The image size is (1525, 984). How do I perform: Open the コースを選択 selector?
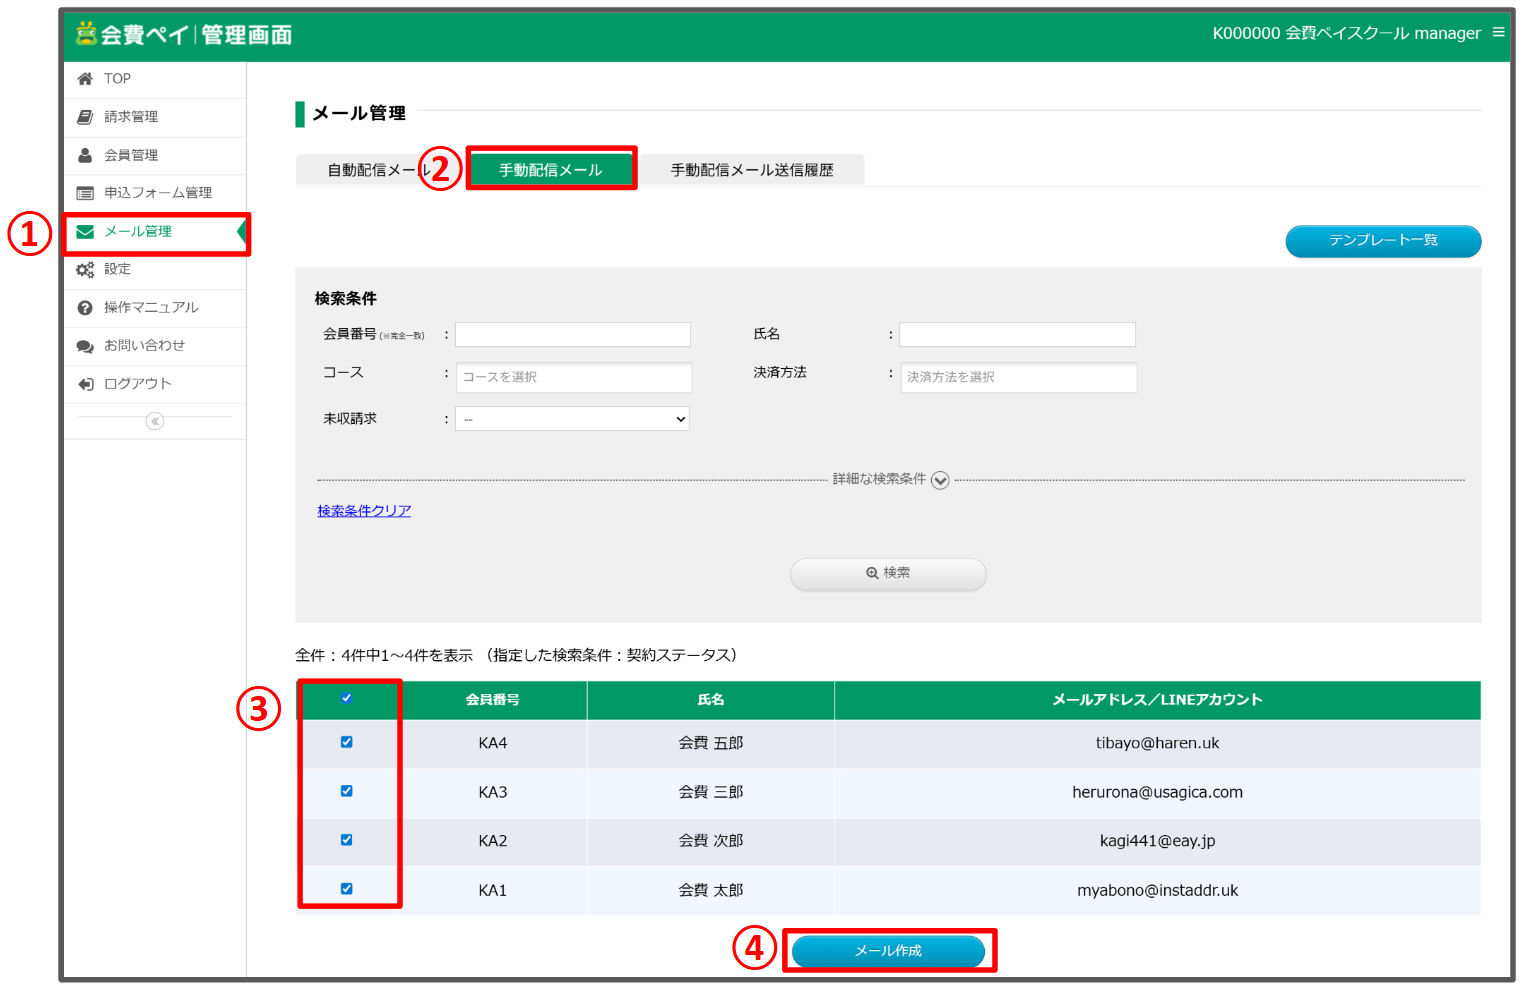coord(574,377)
